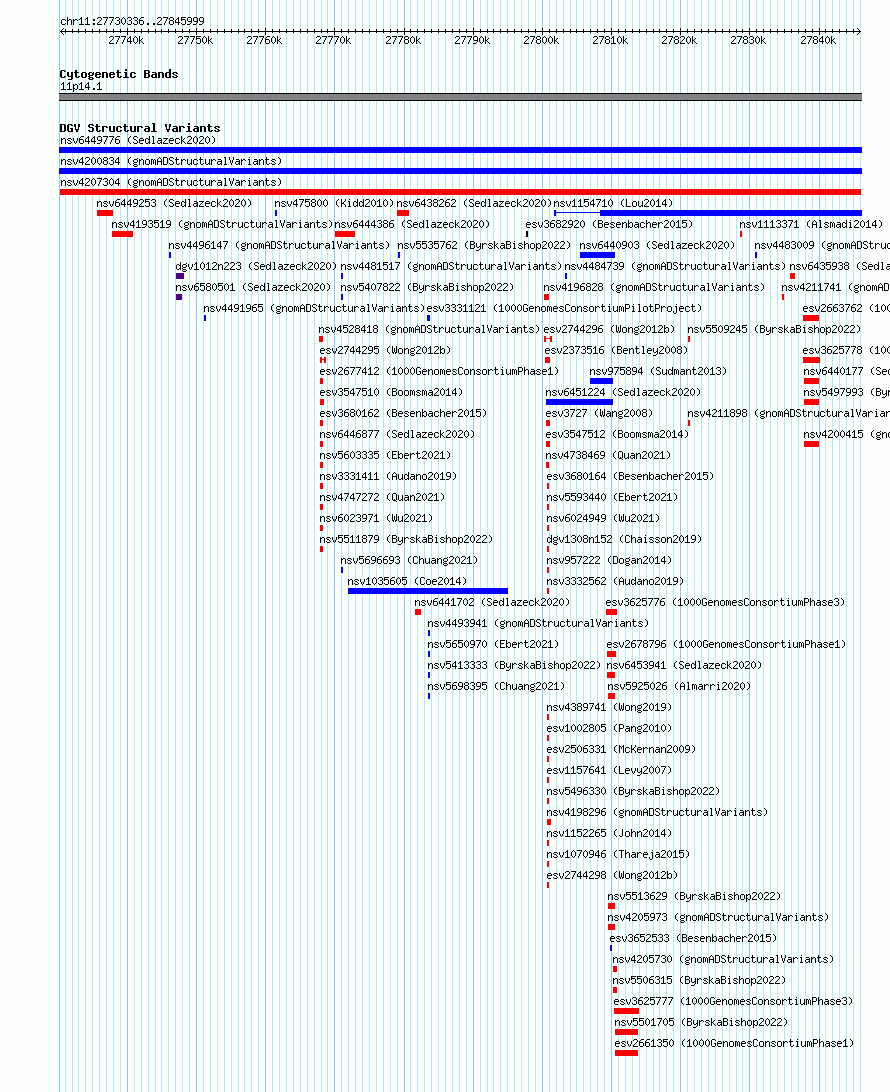This screenshot has height=1092, width=890.
Task: Select the 11p14.1 cytogenetic band bar
Action: click(460, 97)
